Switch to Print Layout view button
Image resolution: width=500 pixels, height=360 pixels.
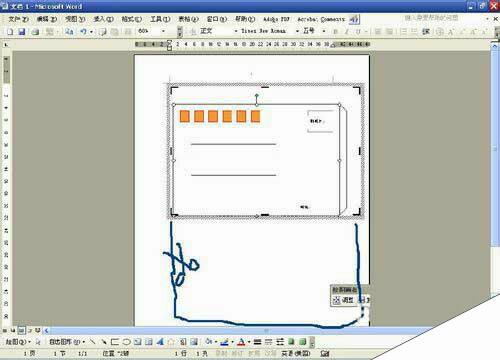click(x=21, y=331)
